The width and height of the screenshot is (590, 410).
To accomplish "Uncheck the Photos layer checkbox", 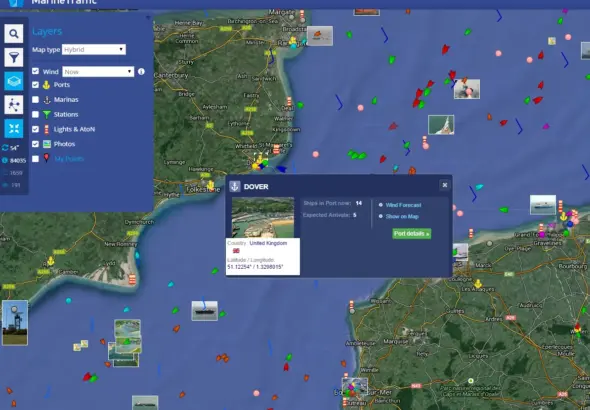I will 35,144.
